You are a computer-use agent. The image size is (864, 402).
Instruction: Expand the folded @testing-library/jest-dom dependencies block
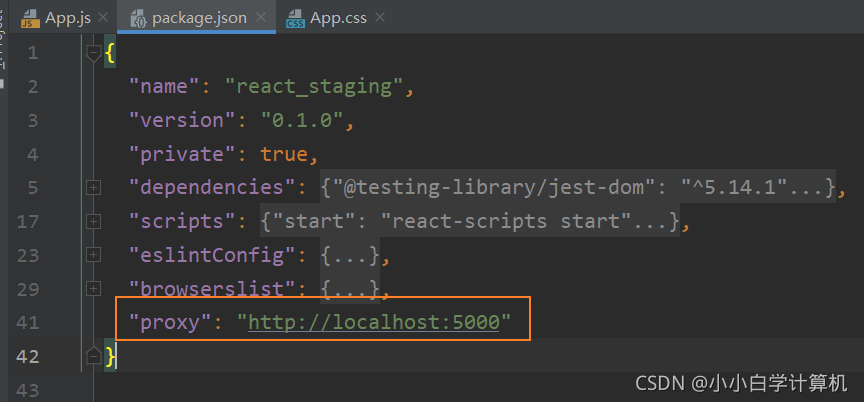(x=578, y=188)
